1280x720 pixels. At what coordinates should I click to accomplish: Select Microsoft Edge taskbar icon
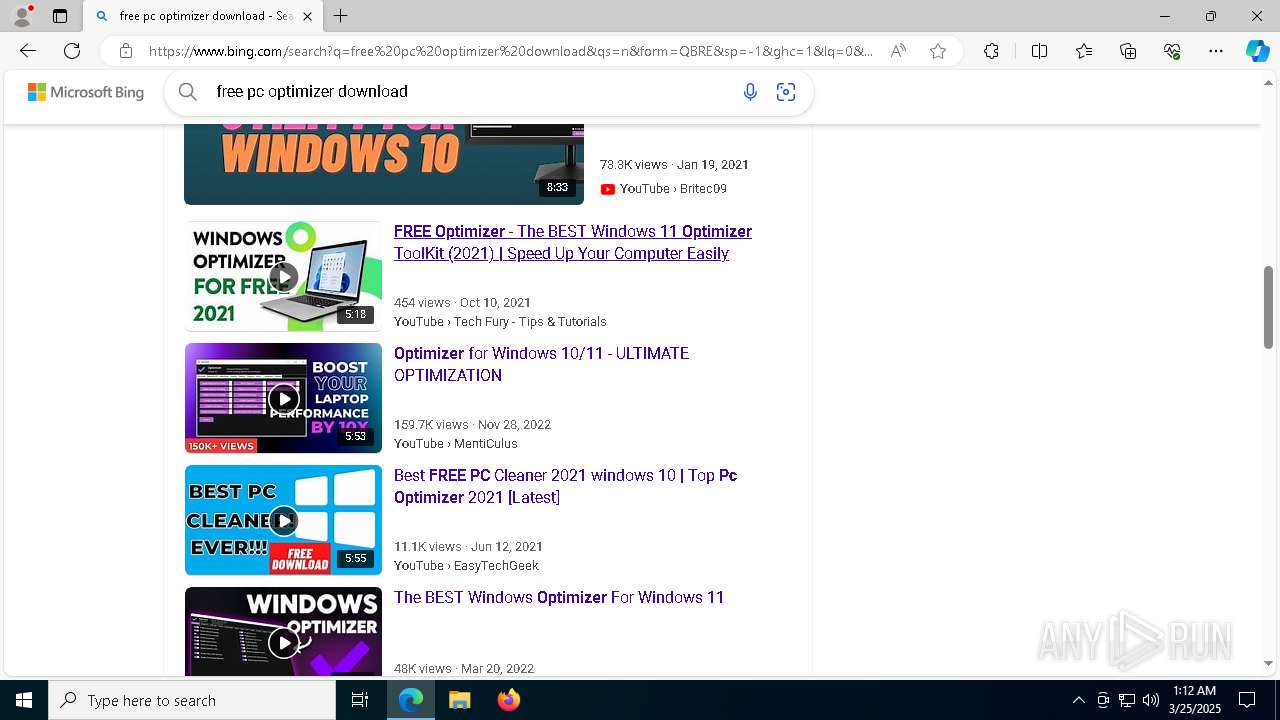pyautogui.click(x=411, y=700)
